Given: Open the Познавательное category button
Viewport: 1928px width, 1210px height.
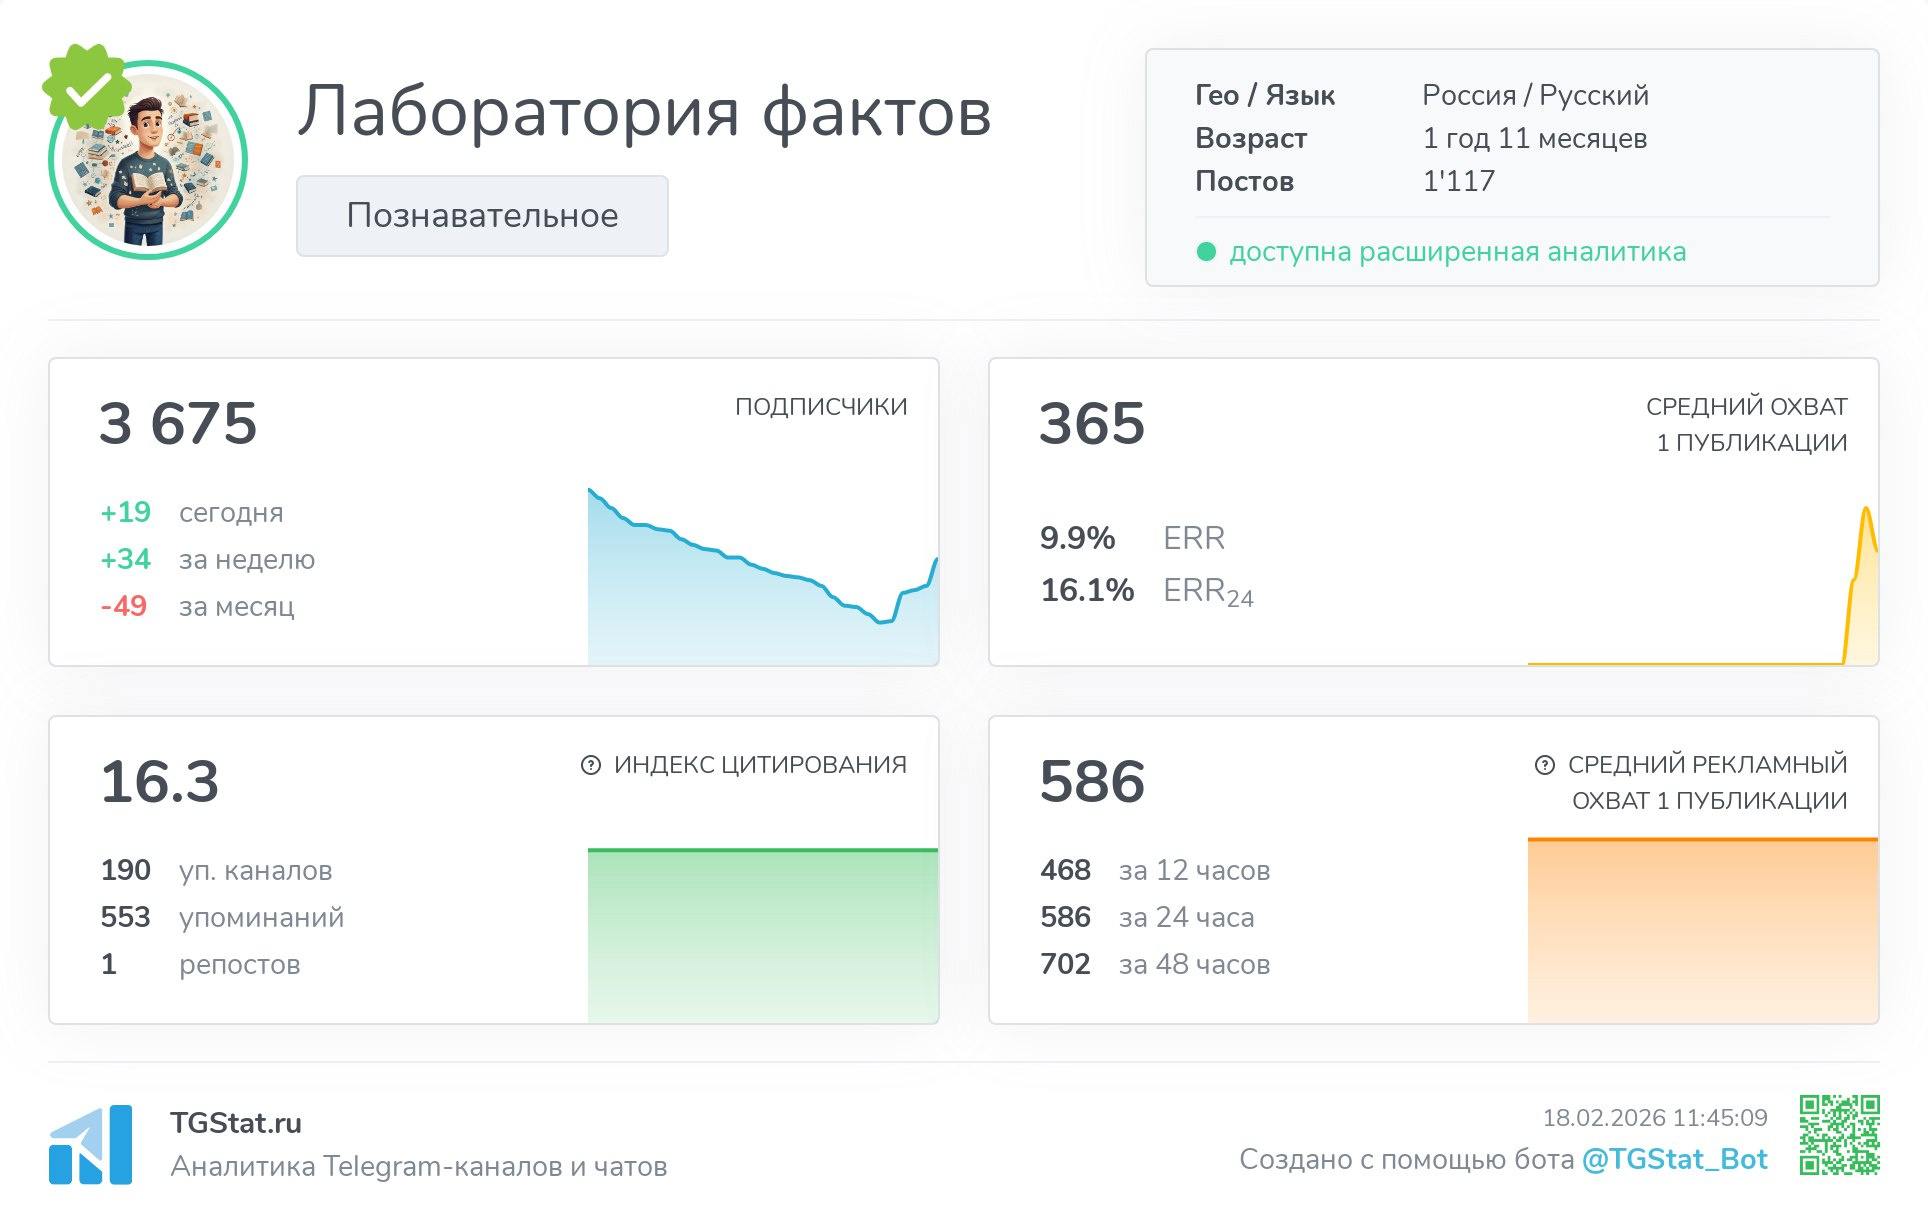Looking at the screenshot, I should point(482,216).
